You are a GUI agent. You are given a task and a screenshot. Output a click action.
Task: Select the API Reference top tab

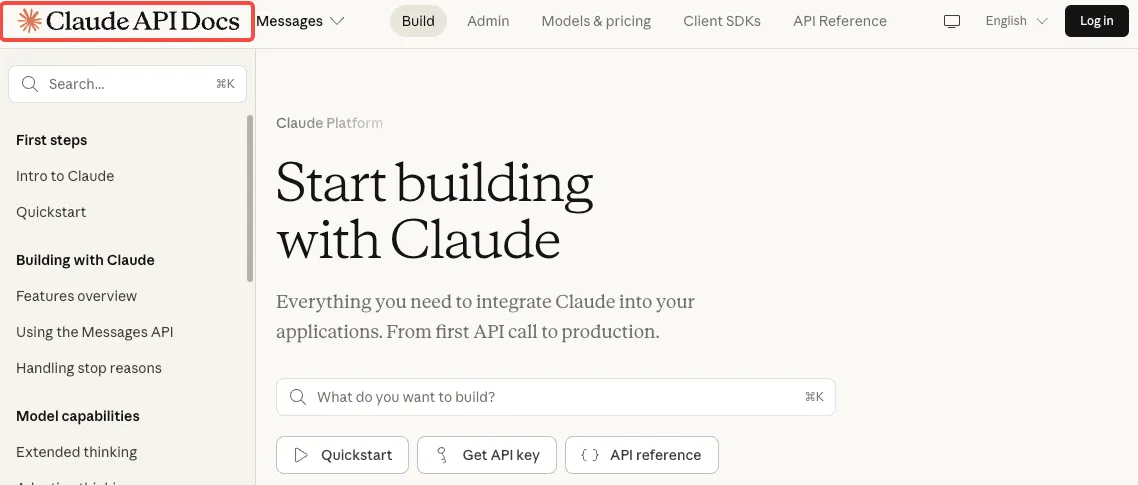840,21
